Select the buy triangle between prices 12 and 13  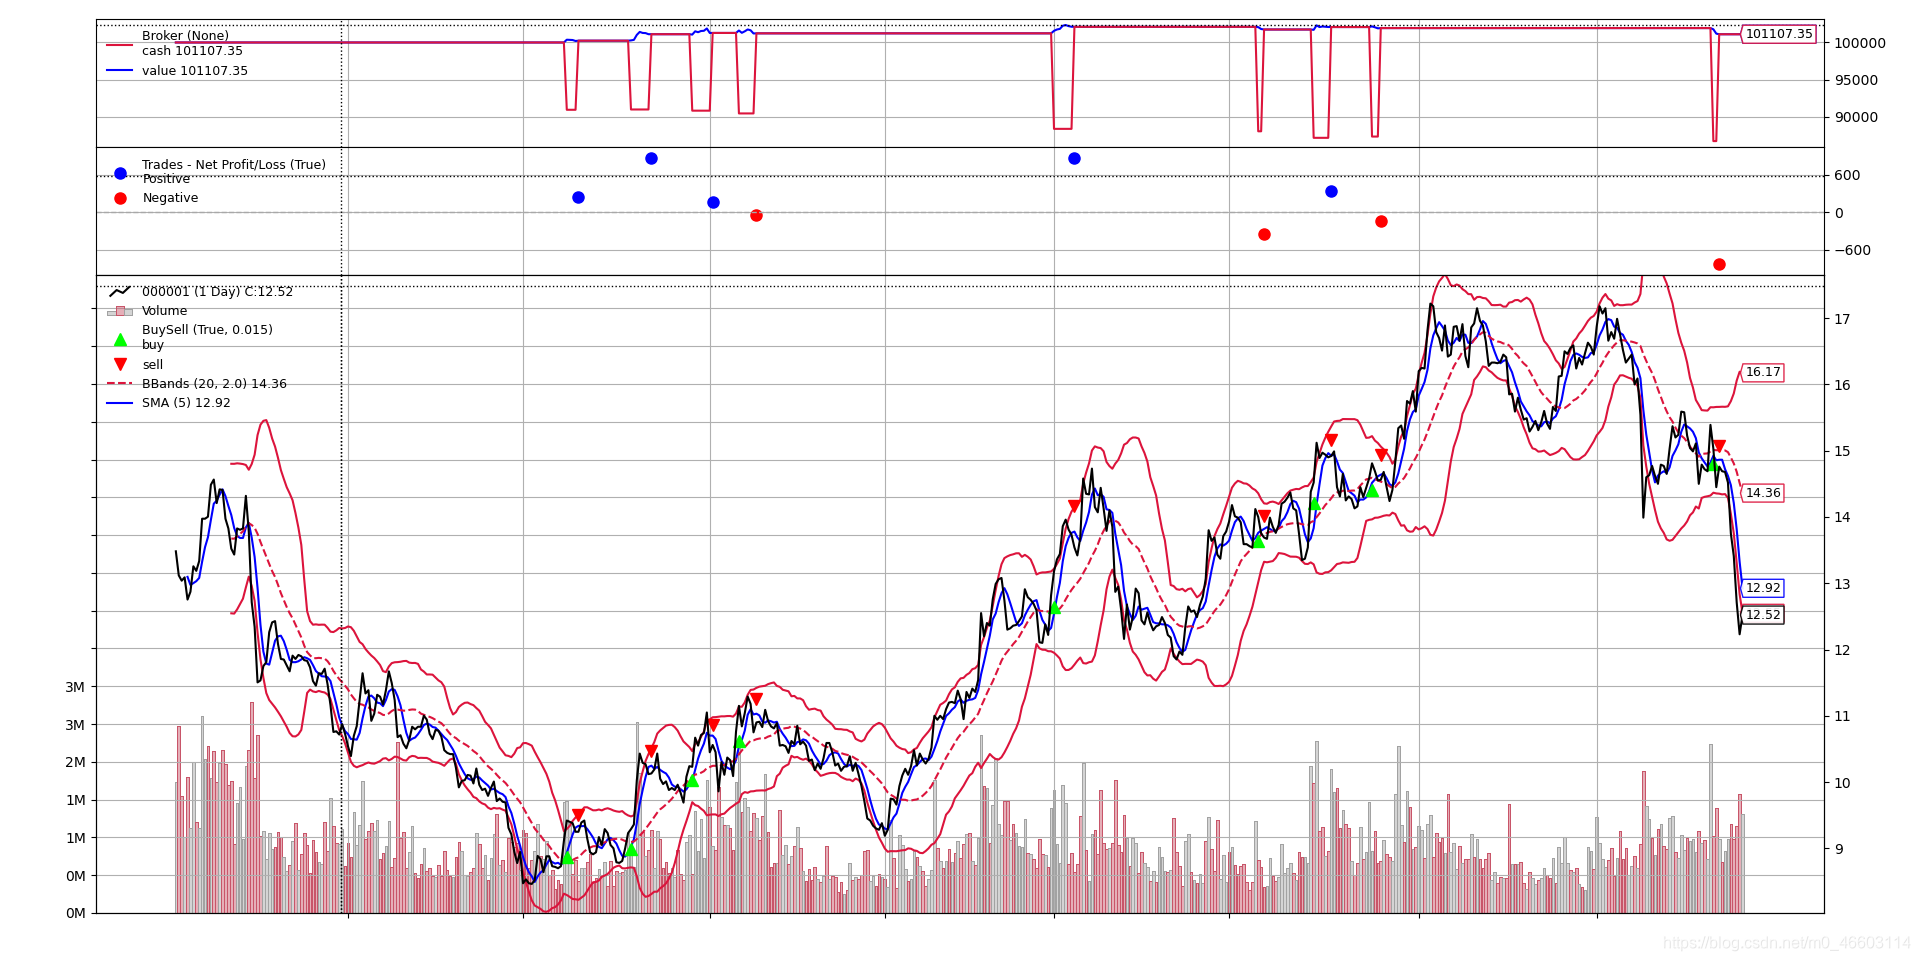point(1054,608)
